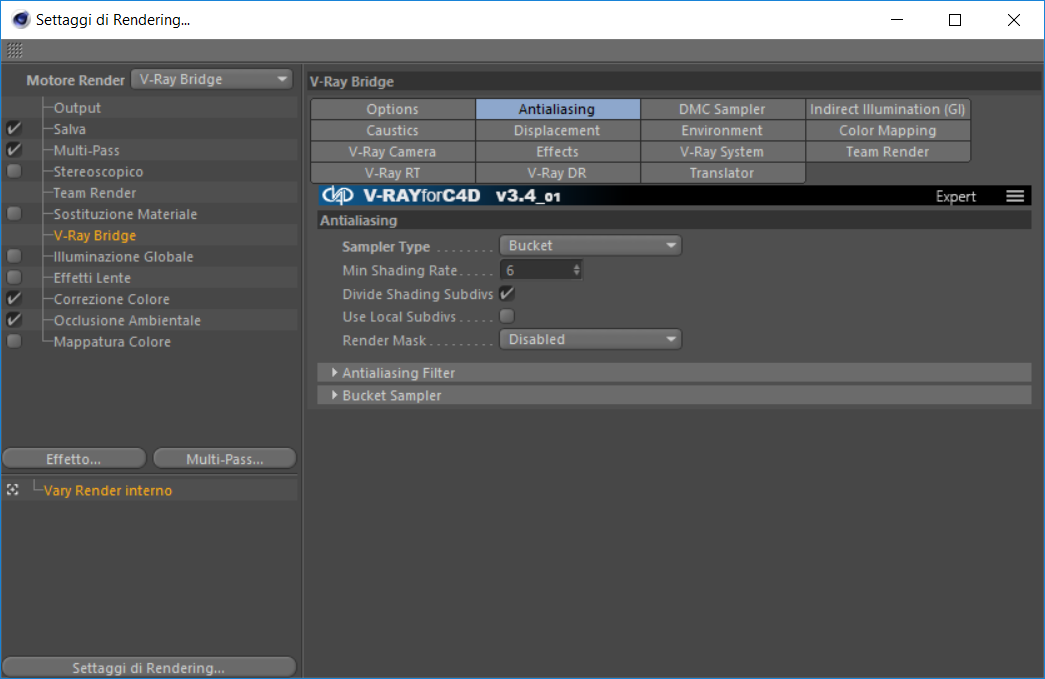Click the Min Shading Rate stepper arrows
This screenshot has width=1045, height=679.
pos(576,270)
